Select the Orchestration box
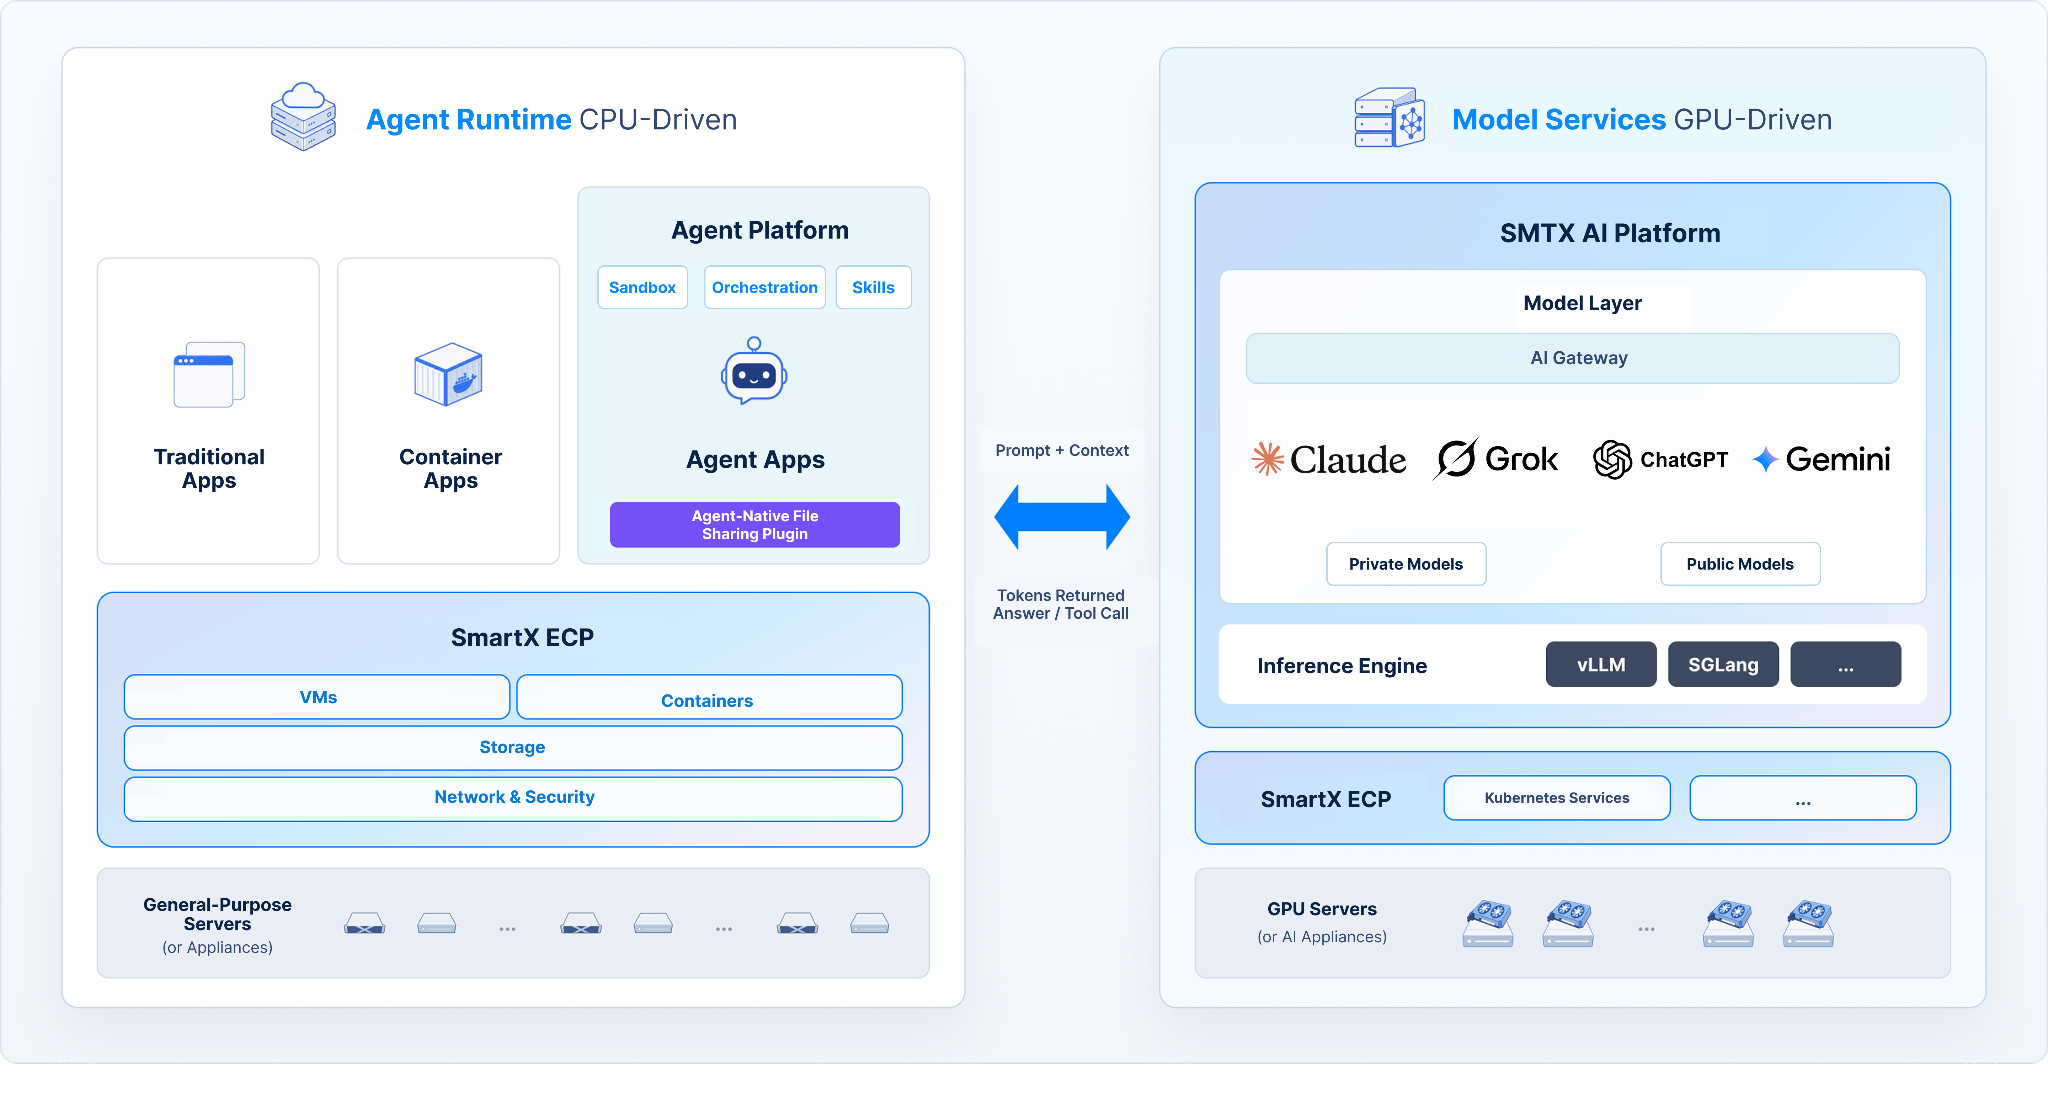Screen dimensions: 2048x1094 tap(765, 287)
